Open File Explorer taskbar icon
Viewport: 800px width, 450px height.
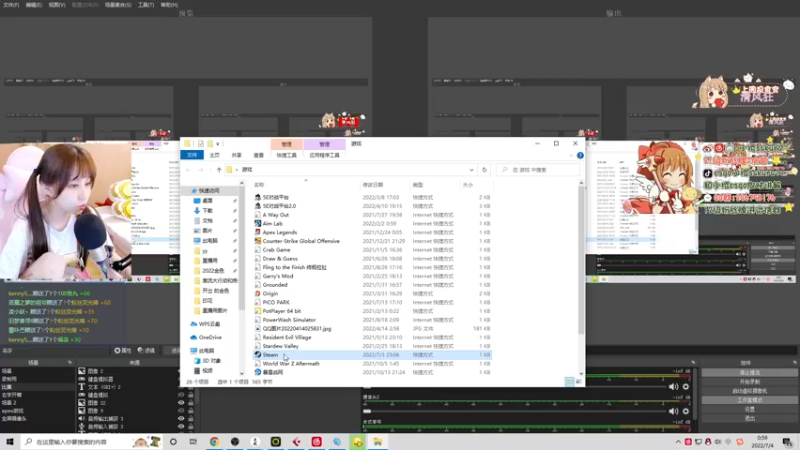[x=378, y=441]
